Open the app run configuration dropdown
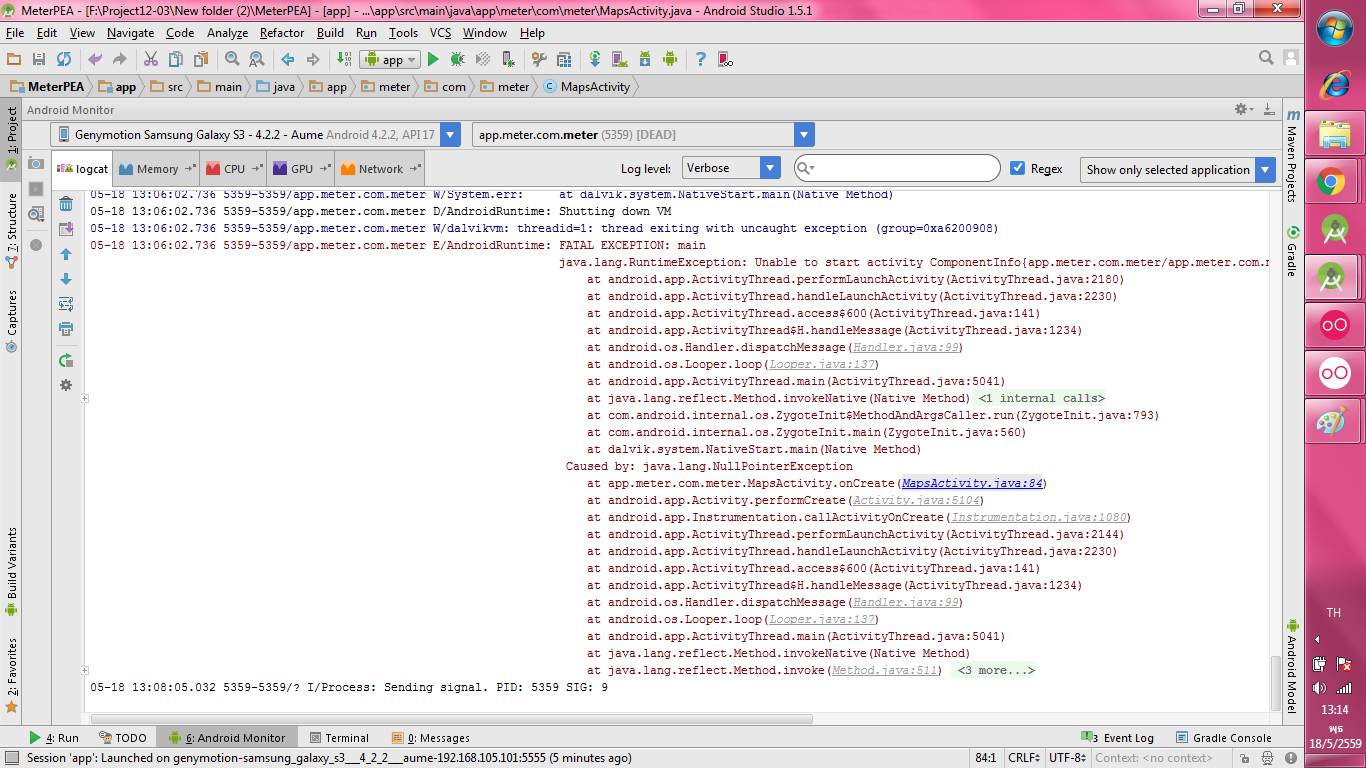 click(x=390, y=60)
